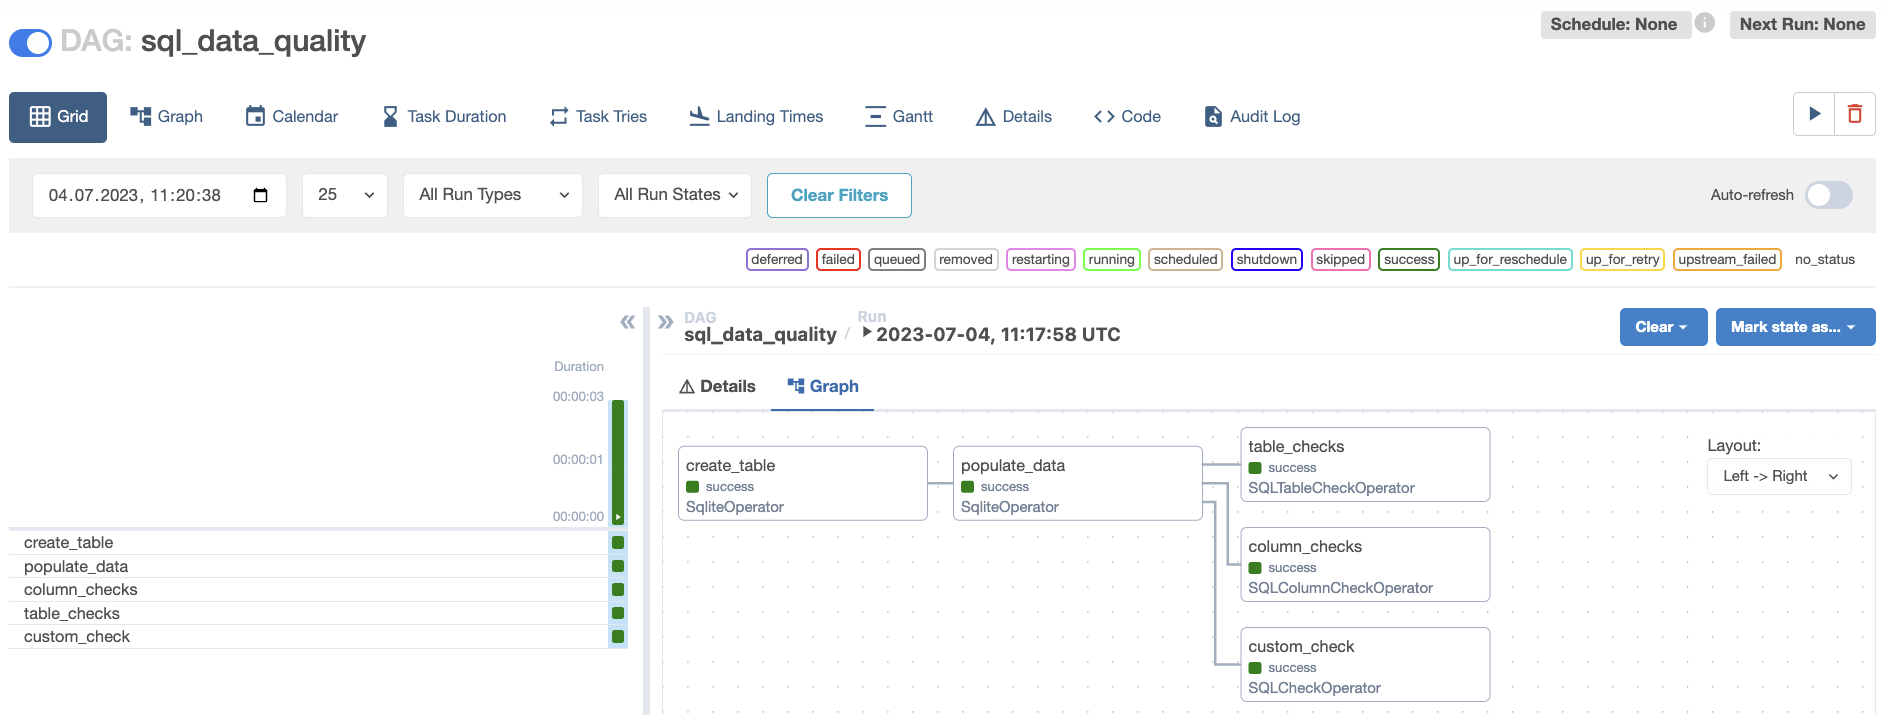Open the calendar picker icon in date field
This screenshot has width=1888, height=715.
(x=261, y=195)
